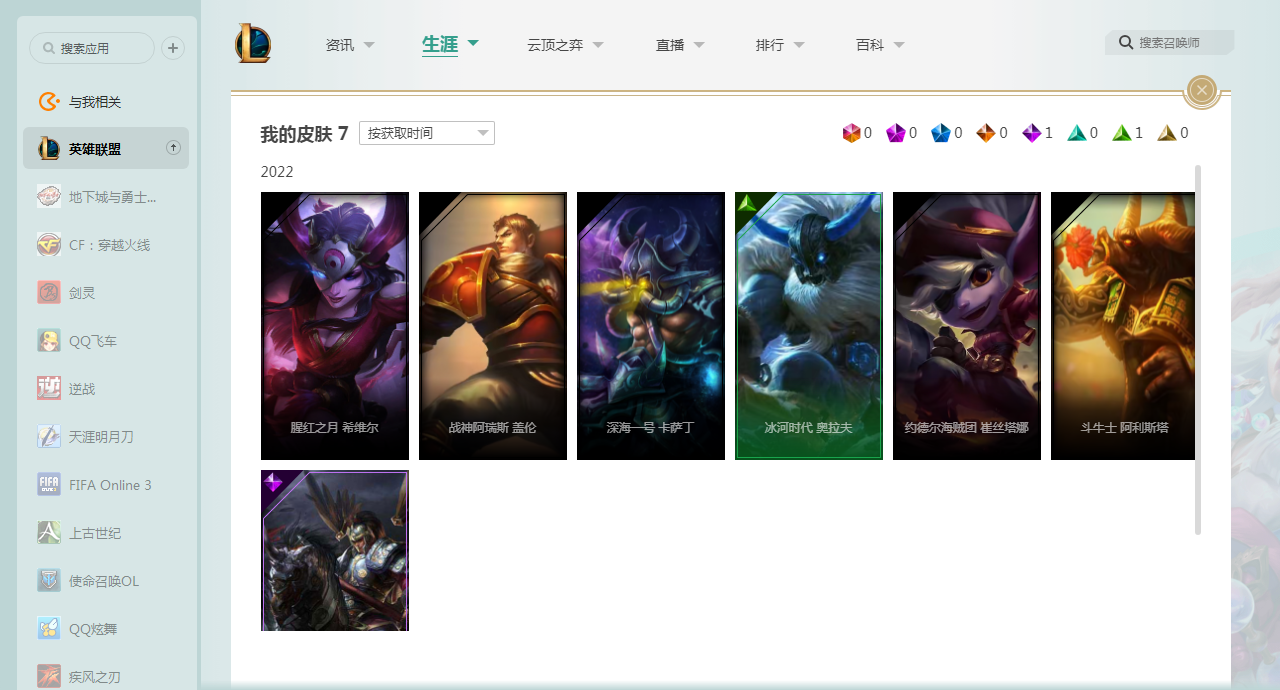Viewport: 1280px width, 690px height.
Task: Add an application with the plus icon
Action: tap(173, 48)
